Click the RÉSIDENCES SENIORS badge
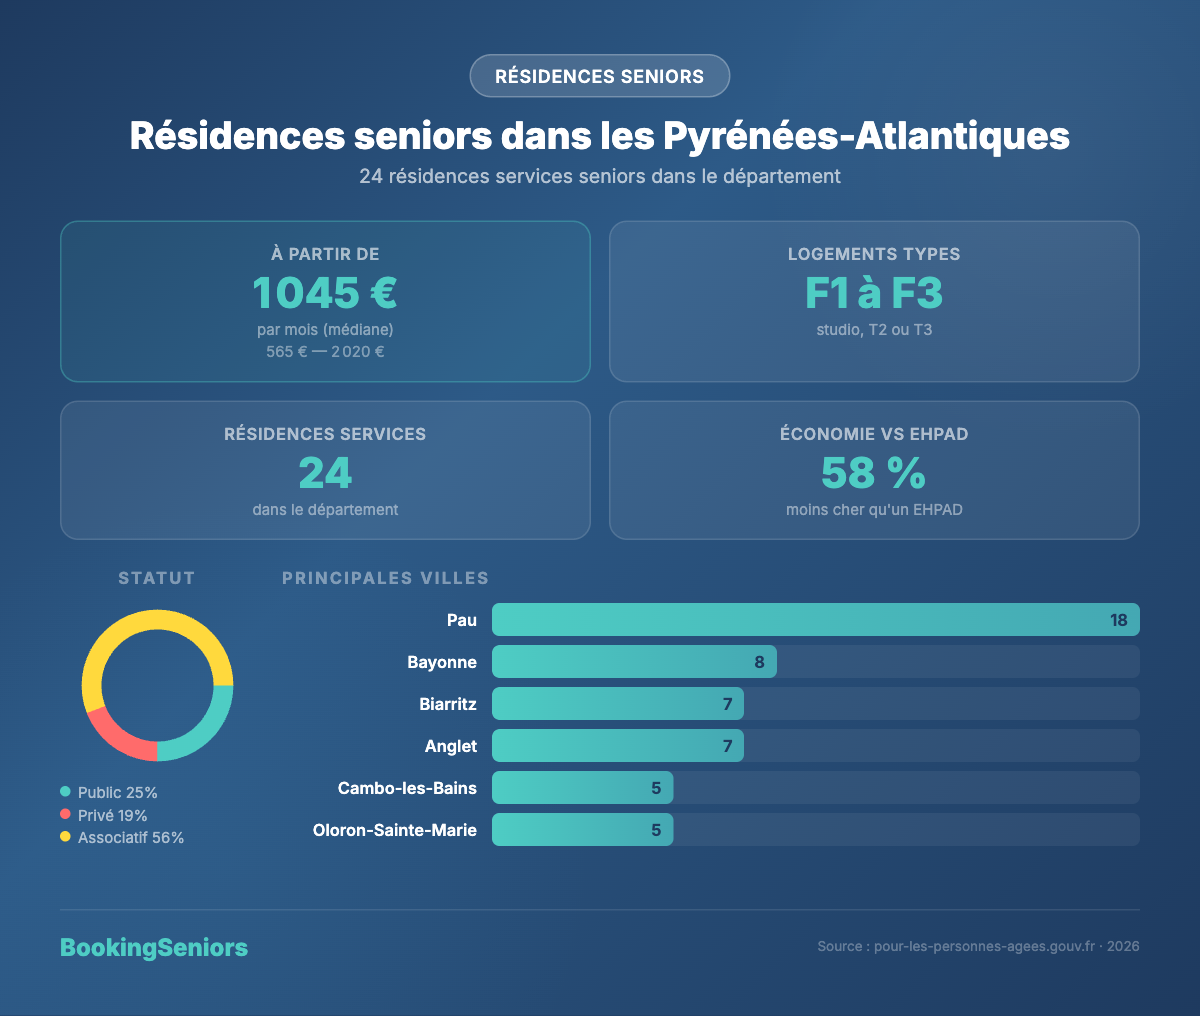Image resolution: width=1200 pixels, height=1016 pixels. pos(599,76)
